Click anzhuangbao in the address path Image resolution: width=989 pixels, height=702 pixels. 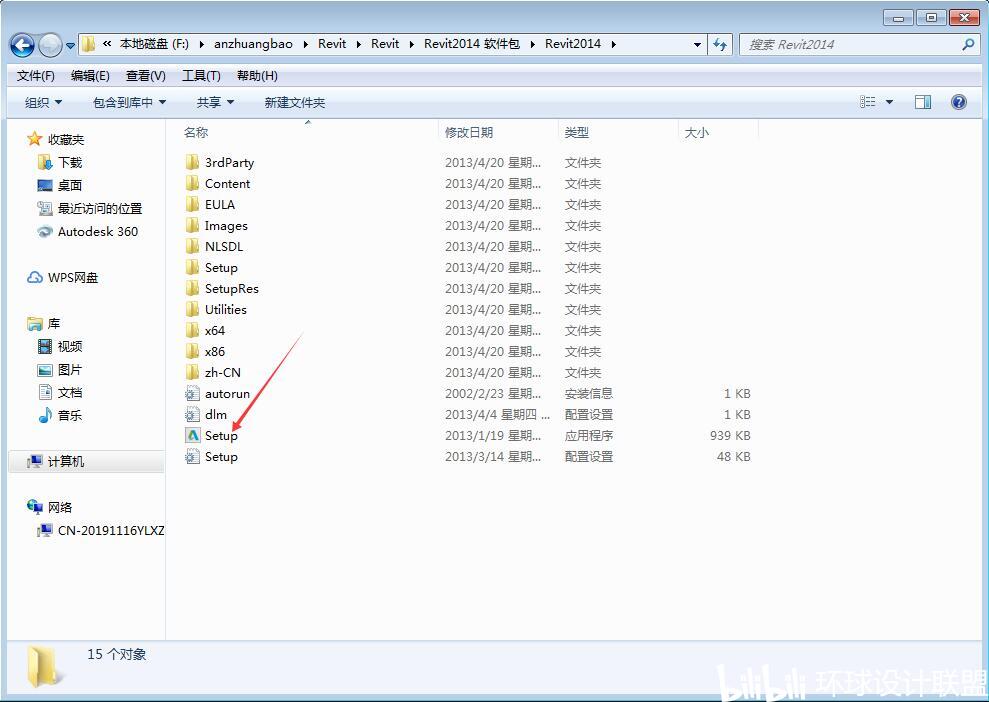coord(254,44)
